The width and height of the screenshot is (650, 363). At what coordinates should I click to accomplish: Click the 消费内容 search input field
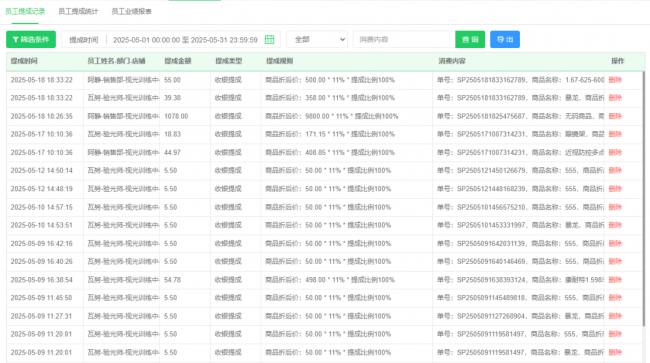[404, 39]
